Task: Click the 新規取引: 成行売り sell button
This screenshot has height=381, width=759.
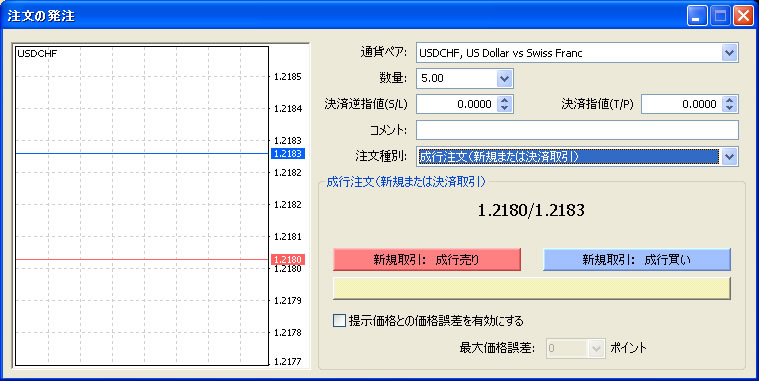Action: click(x=427, y=259)
